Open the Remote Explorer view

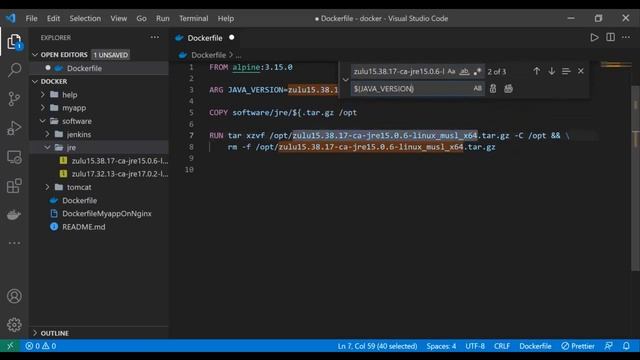(14, 157)
